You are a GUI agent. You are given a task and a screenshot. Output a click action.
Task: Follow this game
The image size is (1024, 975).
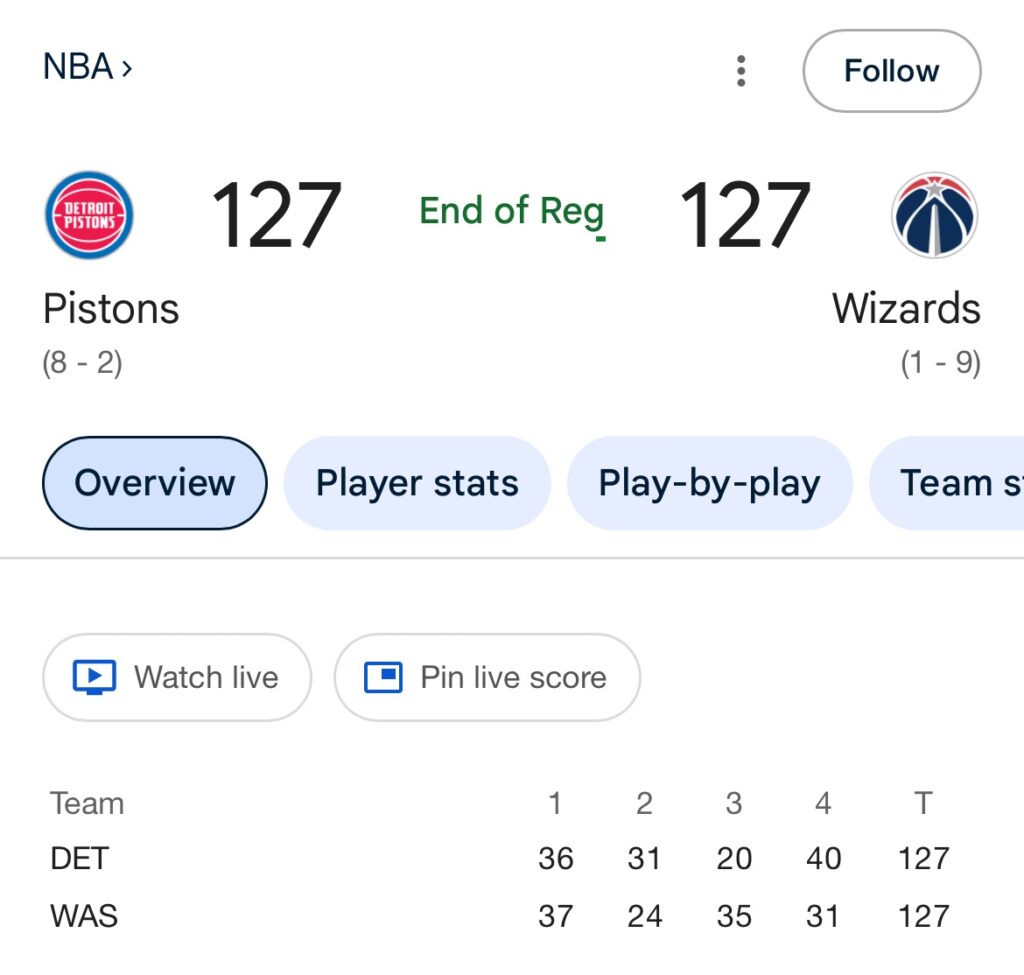pos(891,71)
